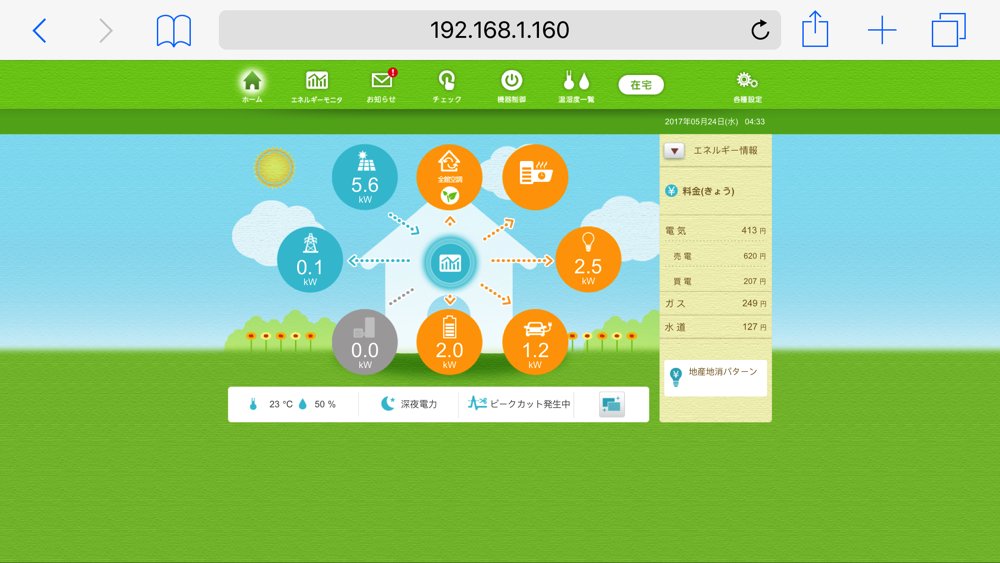Select the 水道 127 円 row
1000x563 pixels.
[x=716, y=327]
